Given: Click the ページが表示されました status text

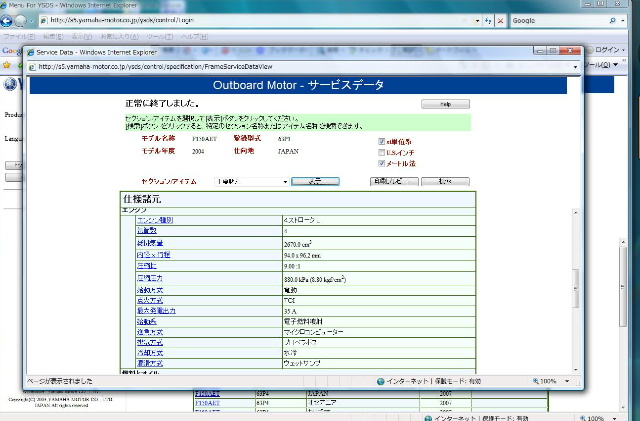Looking at the screenshot, I should [60, 381].
